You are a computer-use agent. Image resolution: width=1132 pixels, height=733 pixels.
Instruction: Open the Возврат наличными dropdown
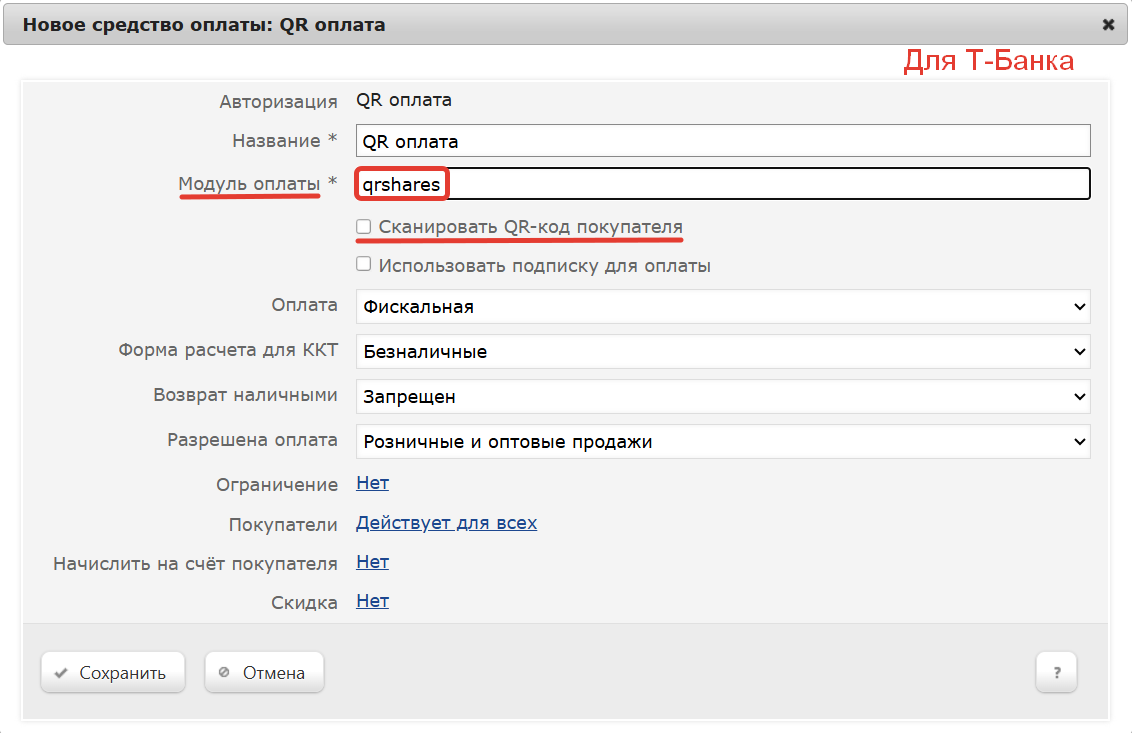click(722, 397)
